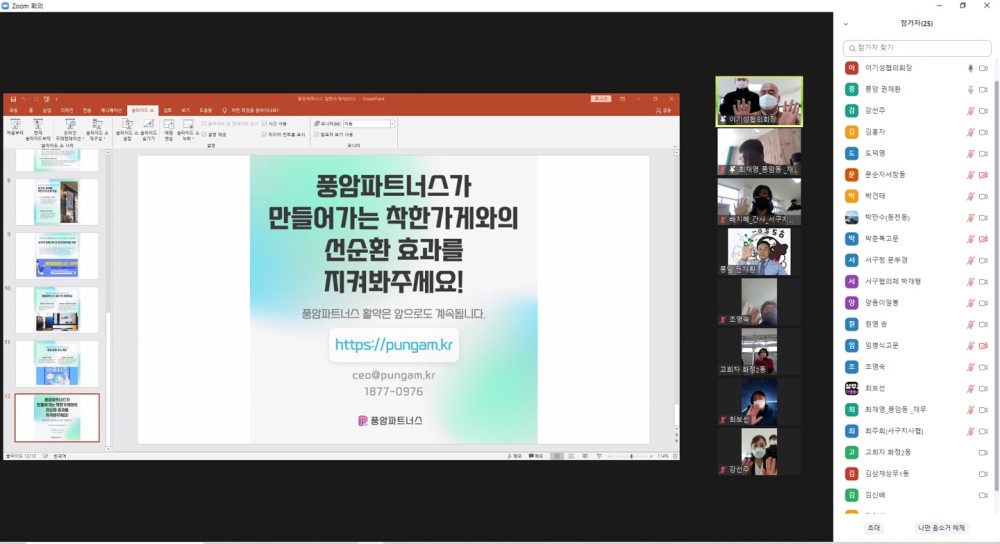Switch to Slide Sorter view icon
Viewport: 1000px width, 544px height.
coord(571,456)
